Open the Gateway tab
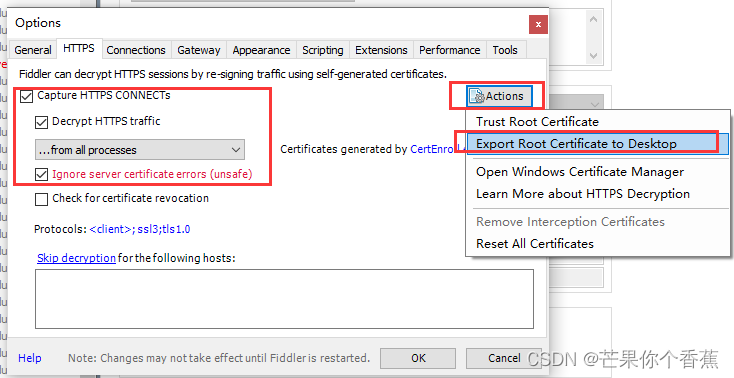 198,50
